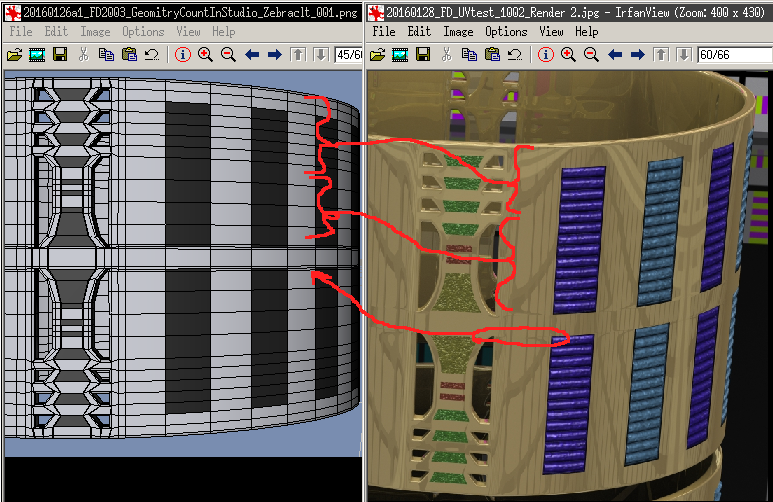773x502 pixels.
Task: Open View menu in left IrfanView window
Action: (x=188, y=32)
